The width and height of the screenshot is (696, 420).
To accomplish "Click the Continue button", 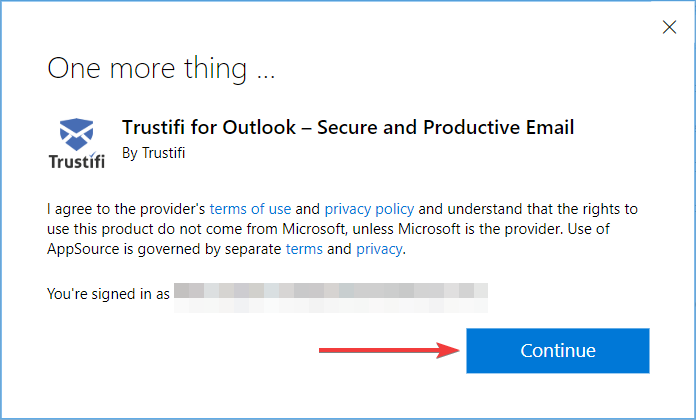I will click(x=558, y=350).
